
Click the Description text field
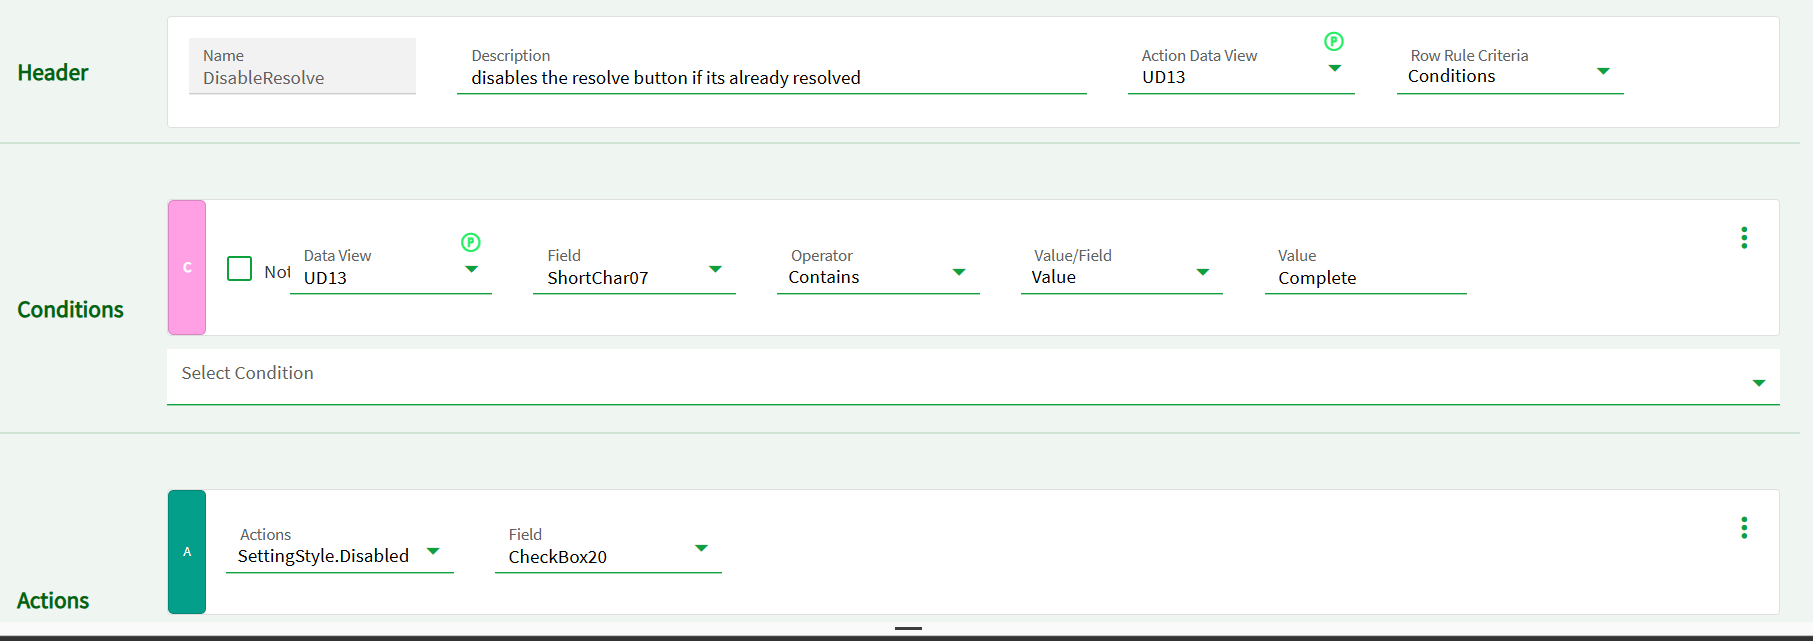tap(770, 78)
